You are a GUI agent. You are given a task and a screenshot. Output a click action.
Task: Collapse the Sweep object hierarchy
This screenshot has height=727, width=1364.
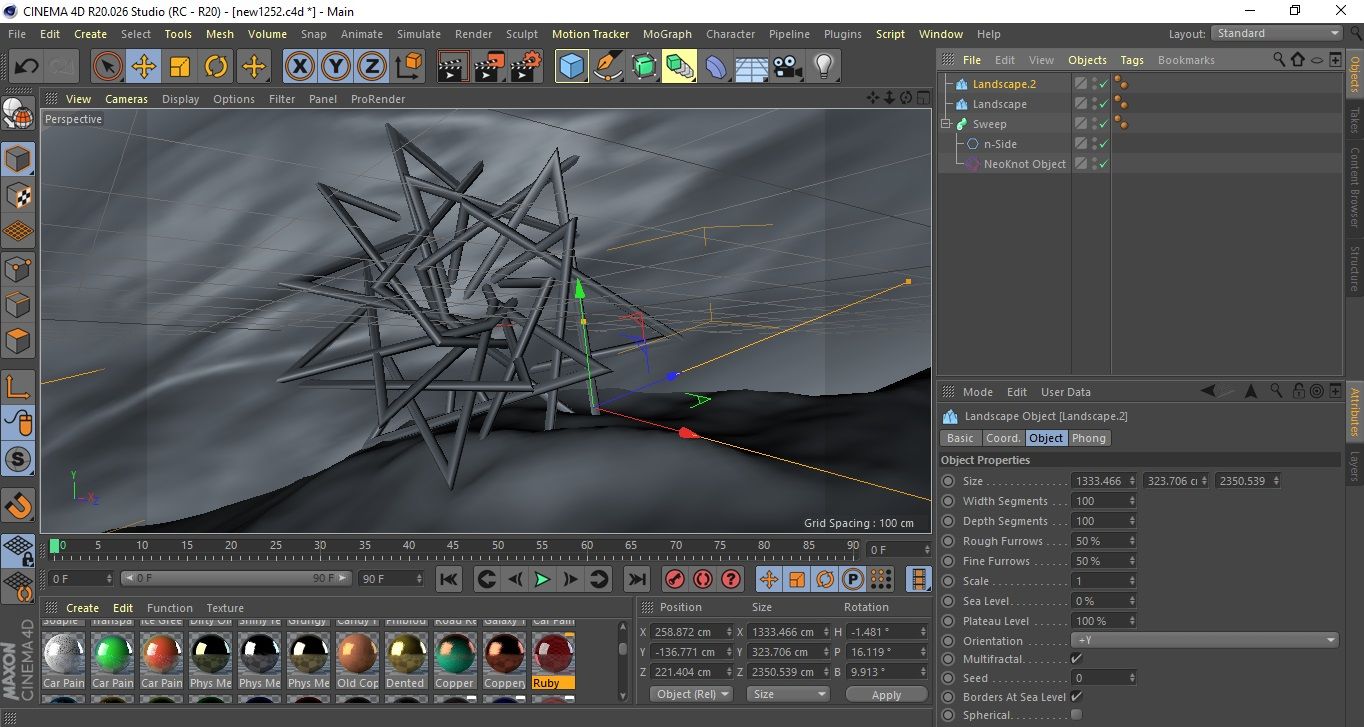[x=946, y=124]
